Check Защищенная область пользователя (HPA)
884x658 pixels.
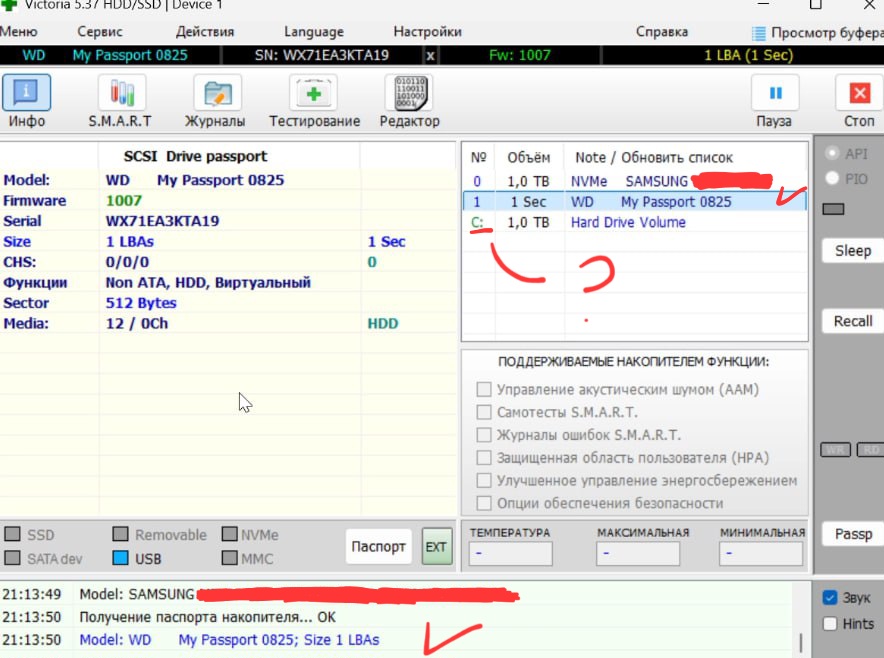pos(484,457)
